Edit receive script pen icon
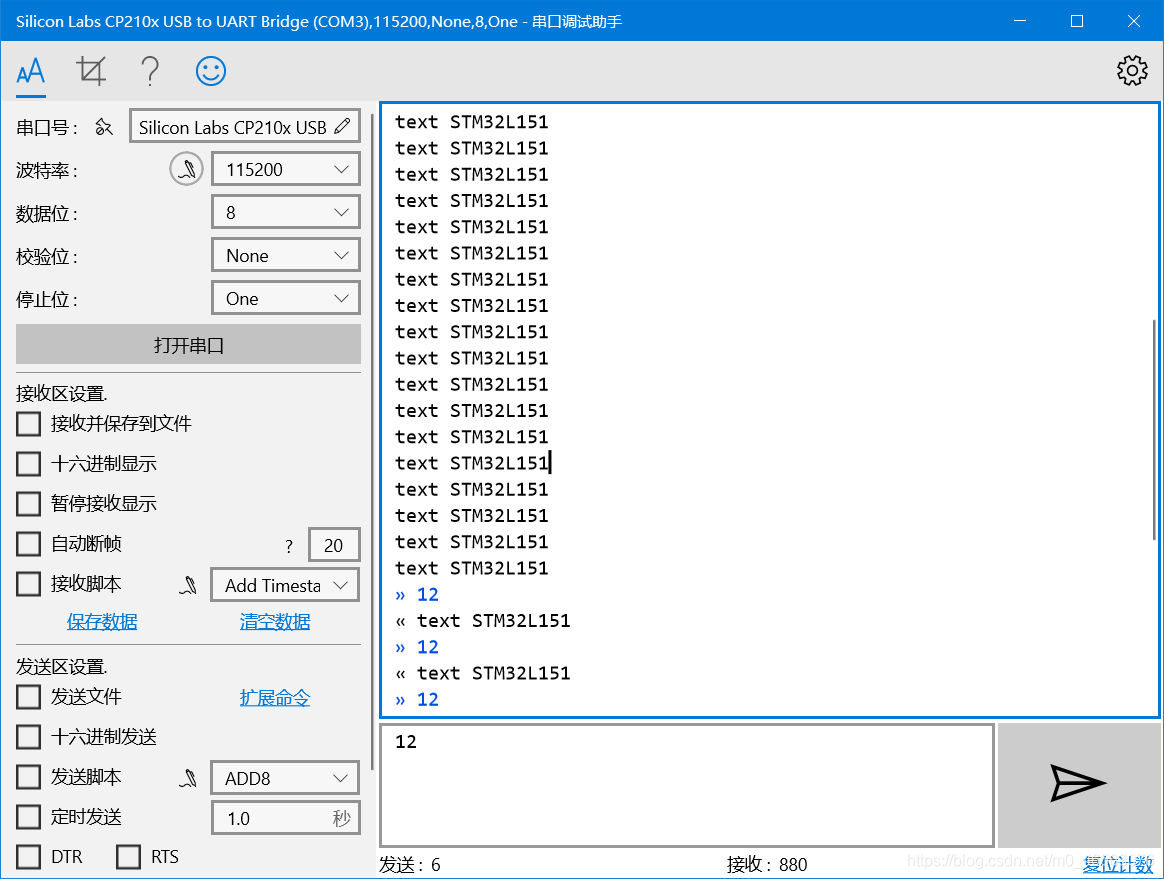Viewport: 1164px width, 879px height. click(189, 586)
